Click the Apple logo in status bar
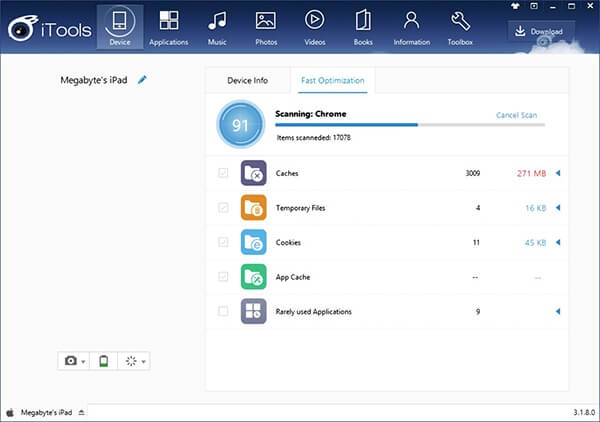Image resolution: width=600 pixels, height=422 pixels. [10, 412]
